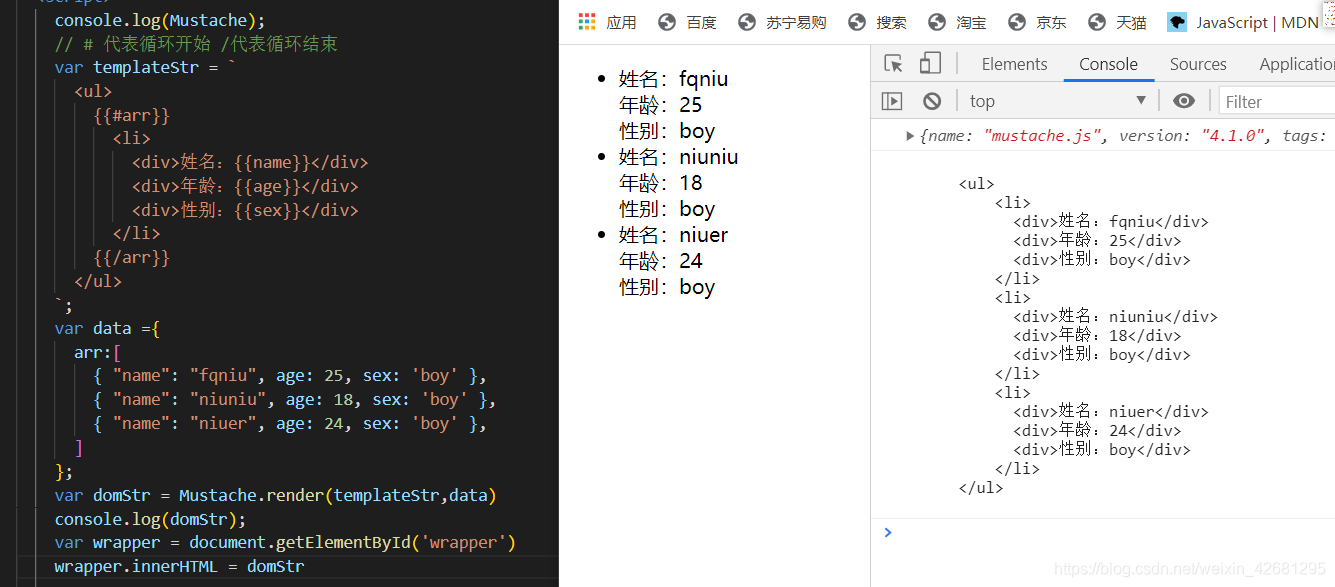Click the var data line in editor
Viewport: 1335px width, 587px height.
point(107,328)
